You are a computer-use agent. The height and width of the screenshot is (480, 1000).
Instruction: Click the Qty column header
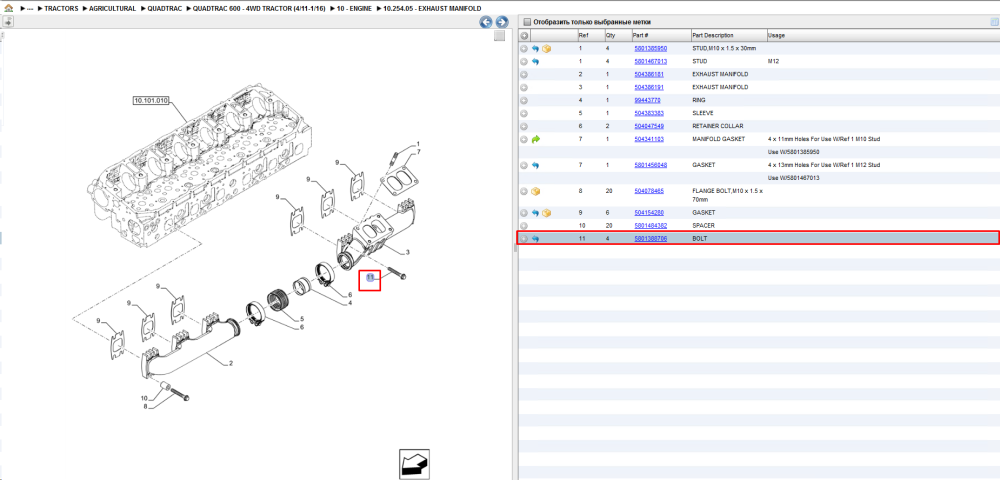pos(617,36)
